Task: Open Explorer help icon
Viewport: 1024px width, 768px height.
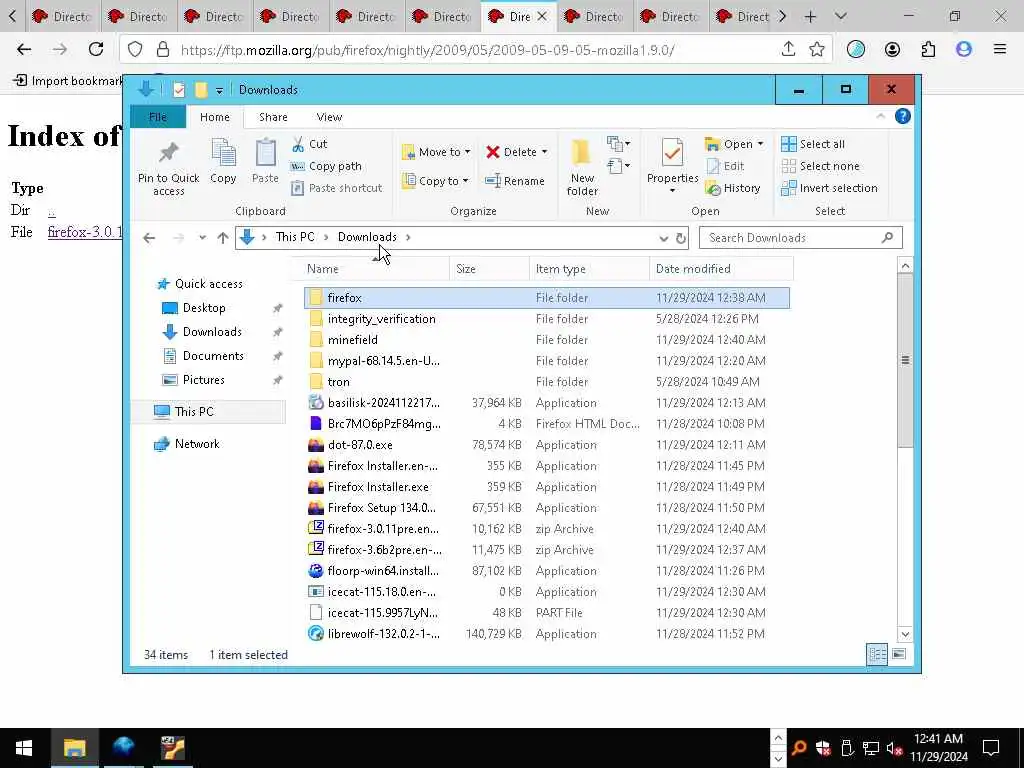Action: coord(903,116)
